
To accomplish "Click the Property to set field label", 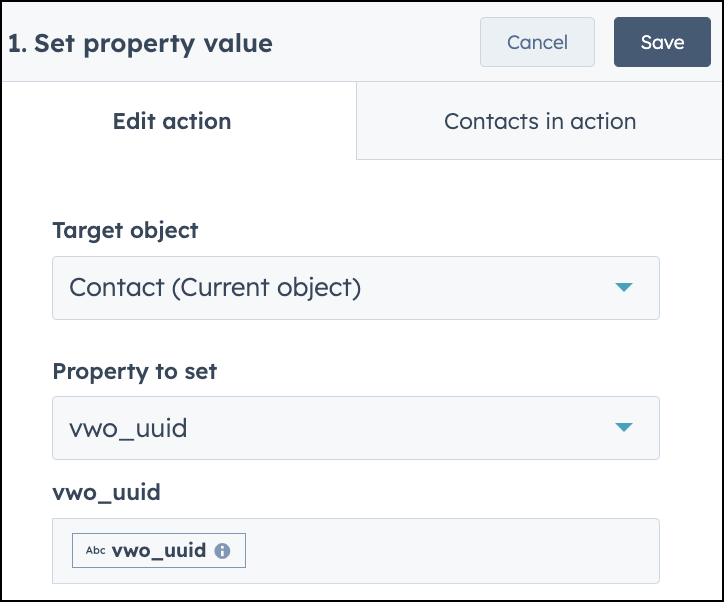I will pyautogui.click(x=134, y=371).
